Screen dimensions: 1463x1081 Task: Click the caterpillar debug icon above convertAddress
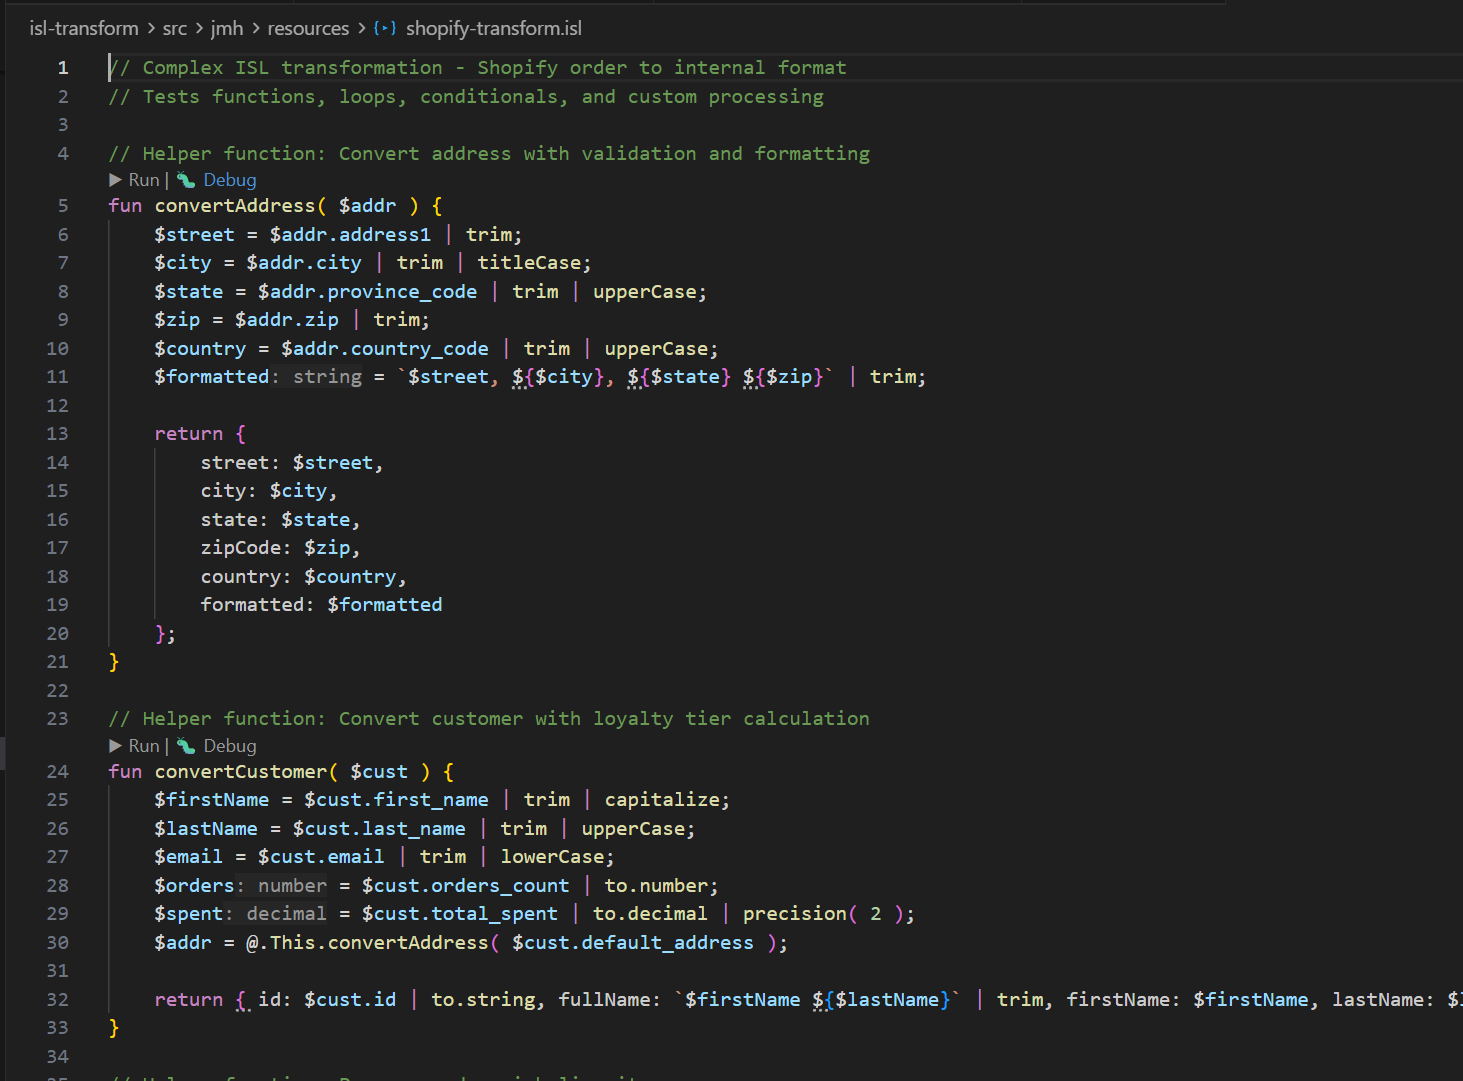[186, 179]
